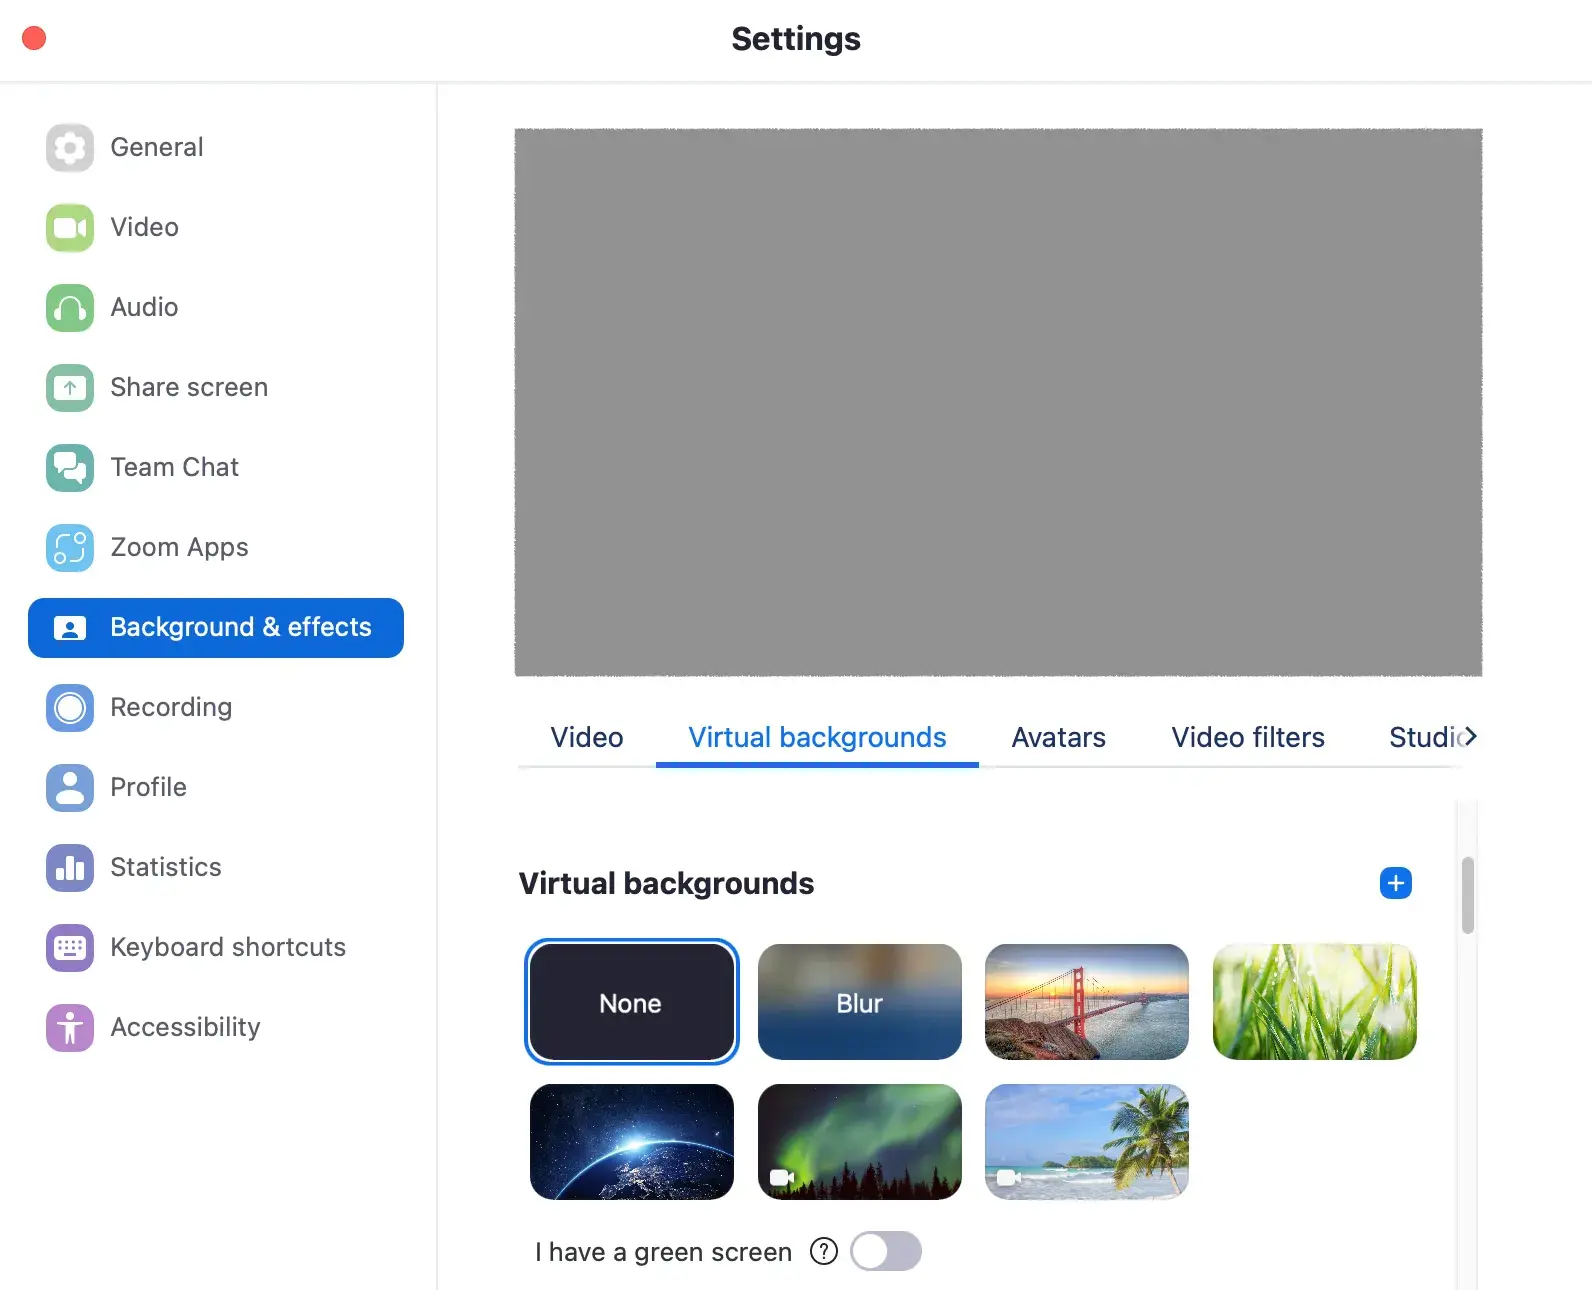Click the Statistics bar chart icon
Image resolution: width=1592 pixels, height=1290 pixels.
[x=70, y=868]
